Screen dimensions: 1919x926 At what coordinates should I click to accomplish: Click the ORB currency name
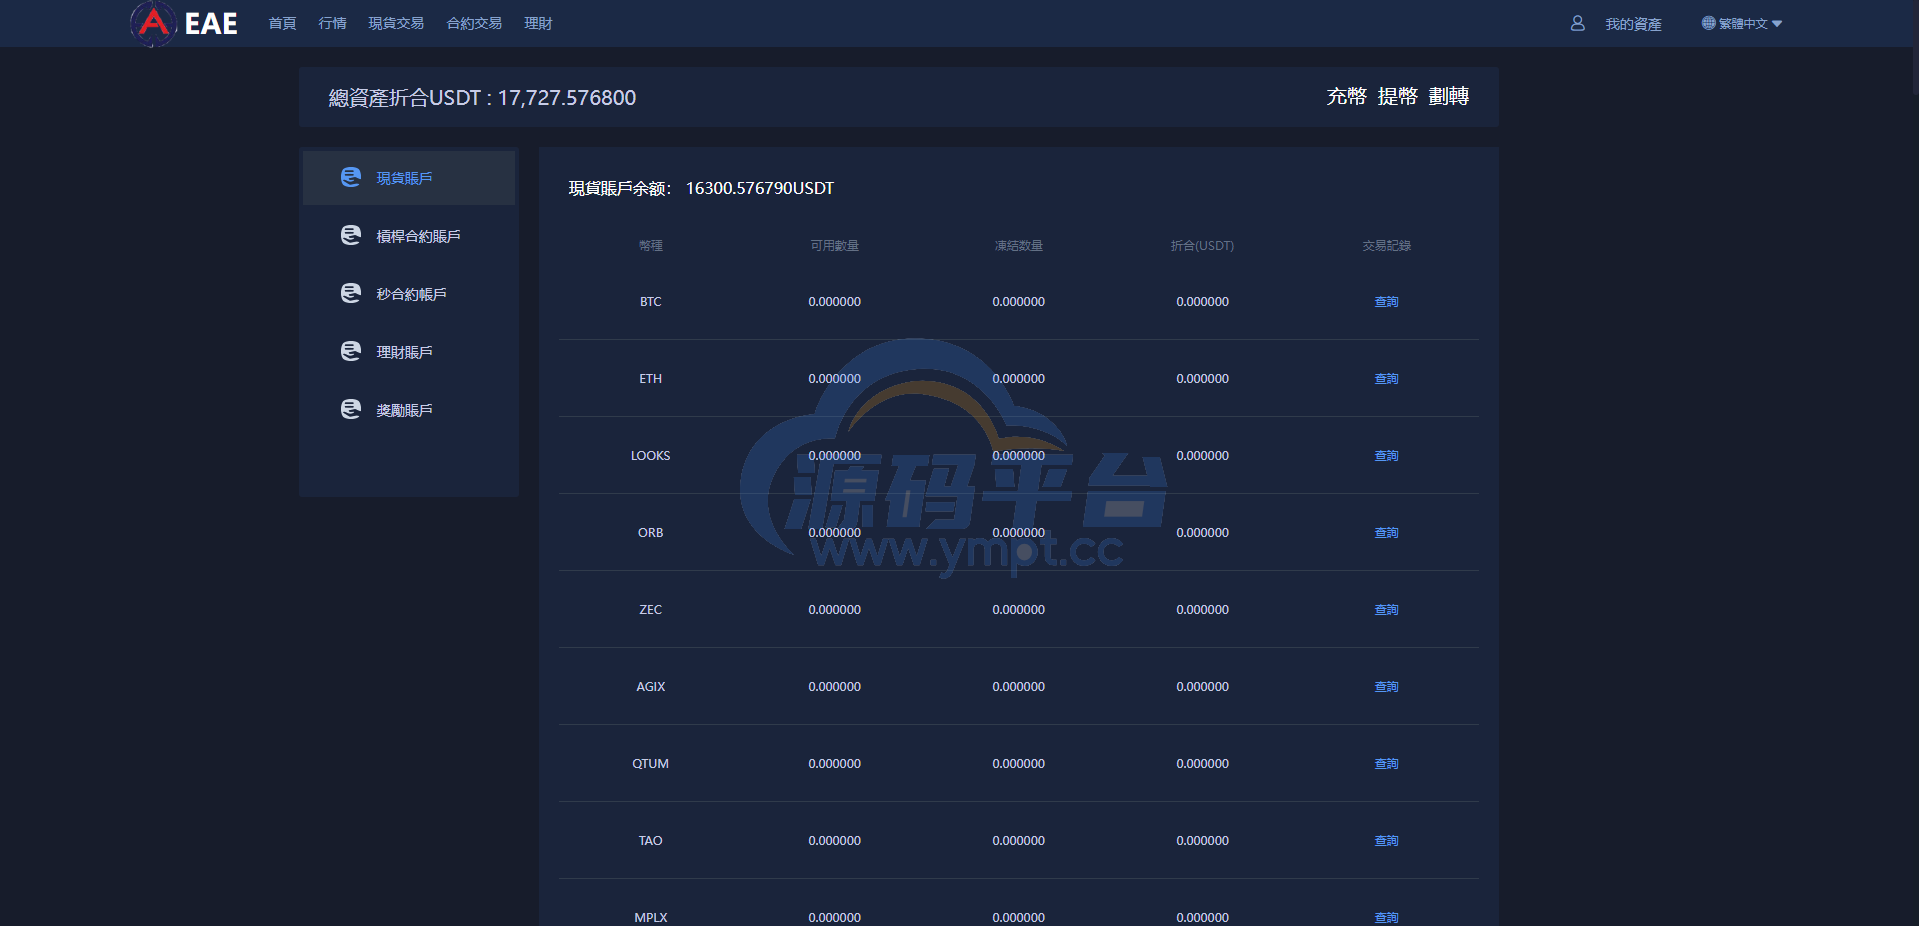[650, 533]
